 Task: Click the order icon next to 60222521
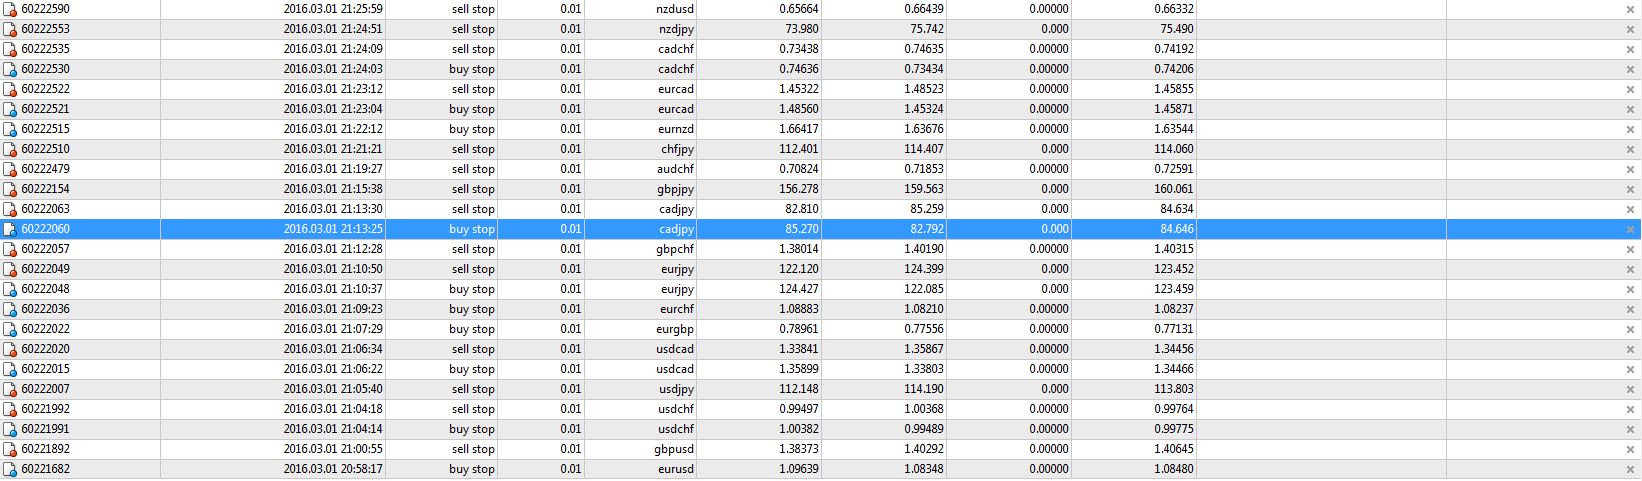tap(10, 109)
